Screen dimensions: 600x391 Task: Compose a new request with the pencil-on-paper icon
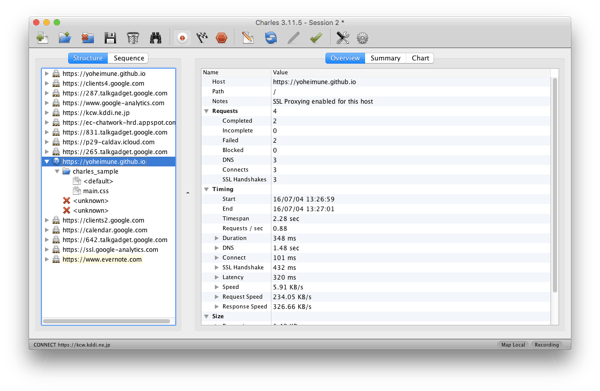(248, 38)
